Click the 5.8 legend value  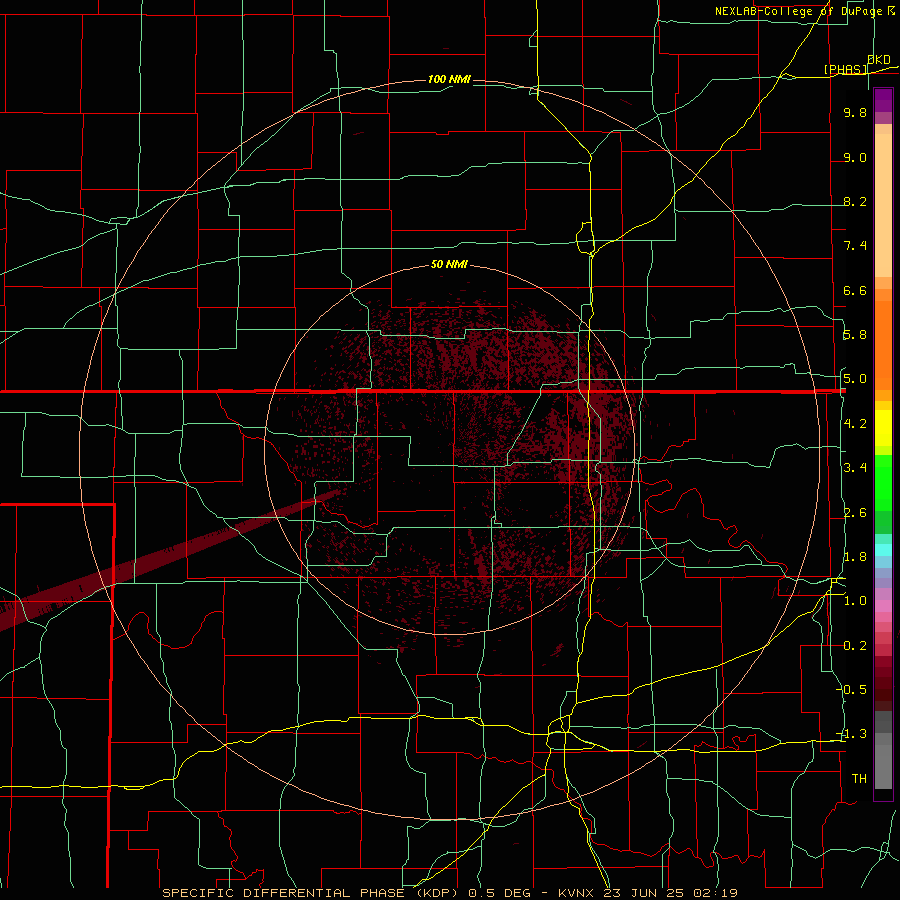point(855,335)
